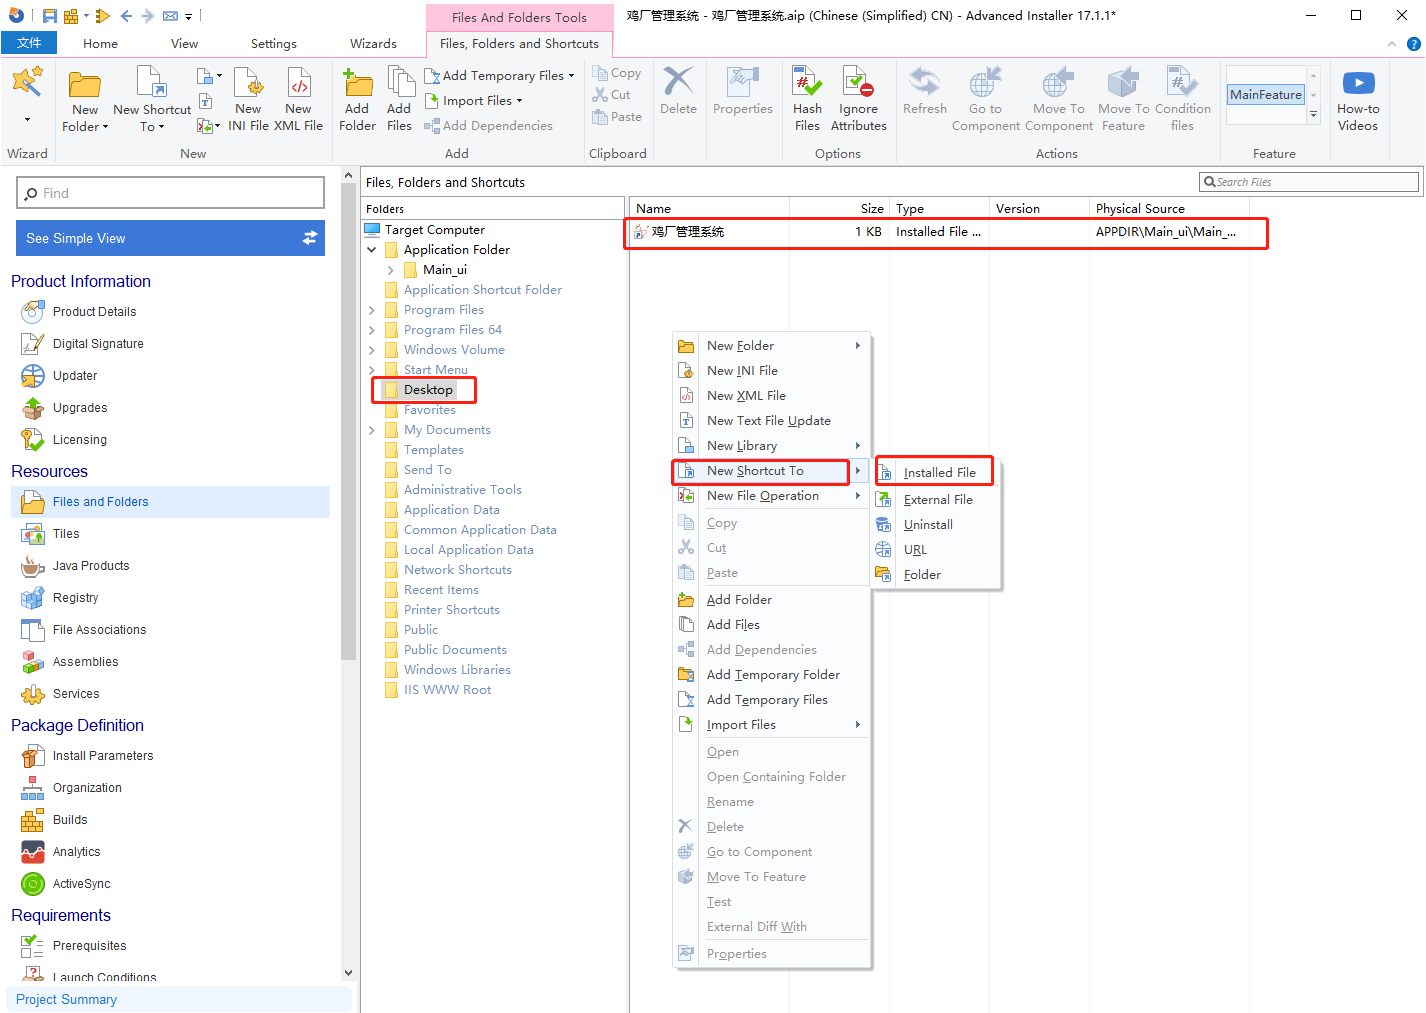This screenshot has height=1013, width=1426.
Task: Open the Digital Signature page
Action: (x=98, y=344)
